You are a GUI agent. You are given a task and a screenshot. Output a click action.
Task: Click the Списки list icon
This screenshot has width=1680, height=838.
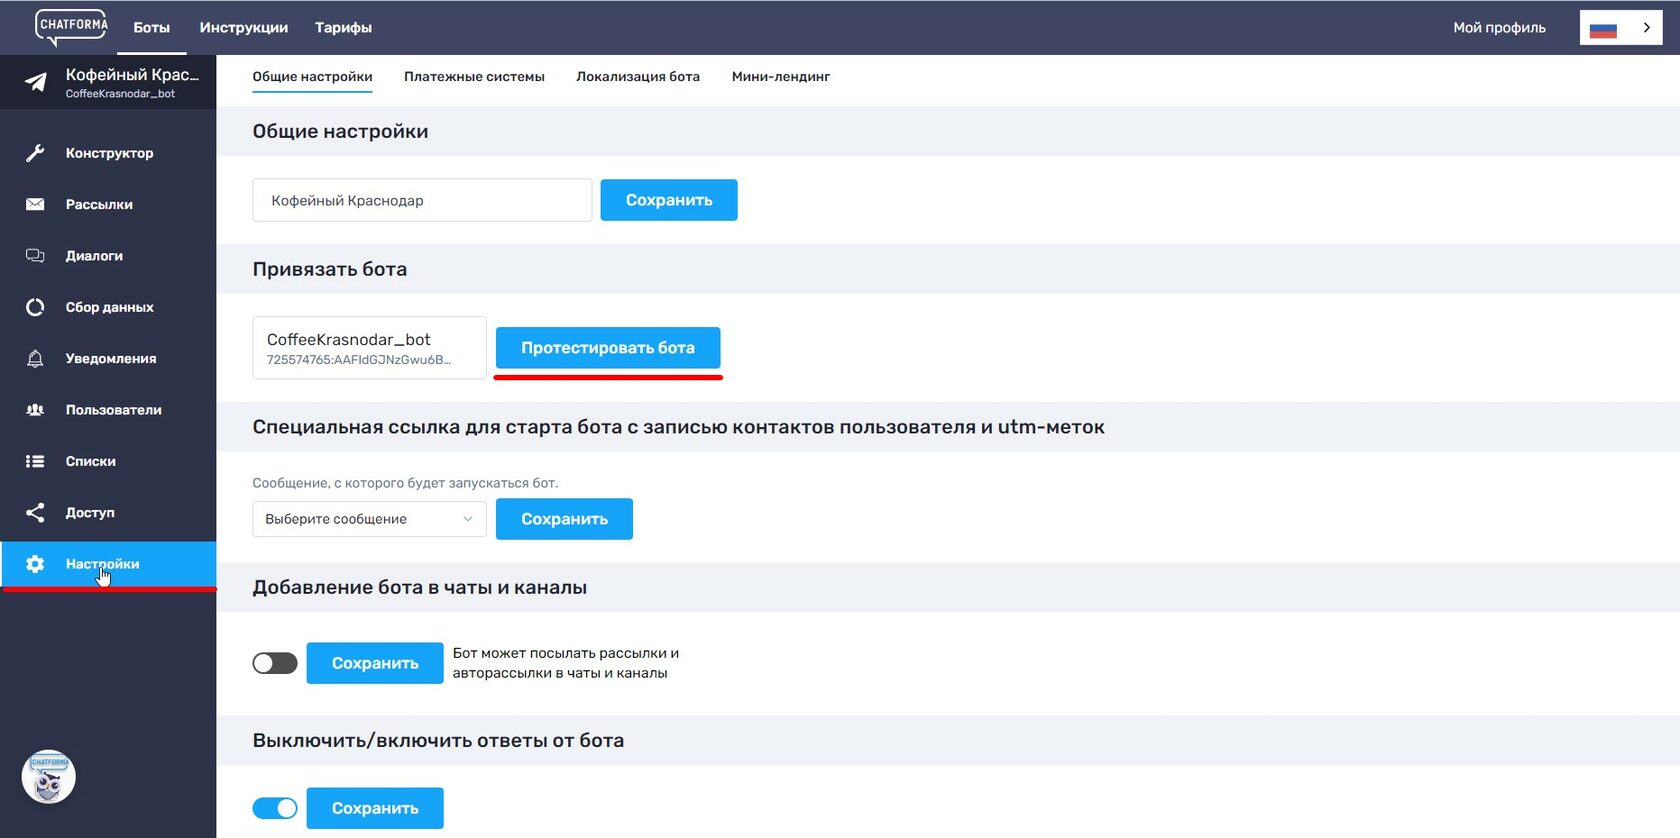(35, 461)
